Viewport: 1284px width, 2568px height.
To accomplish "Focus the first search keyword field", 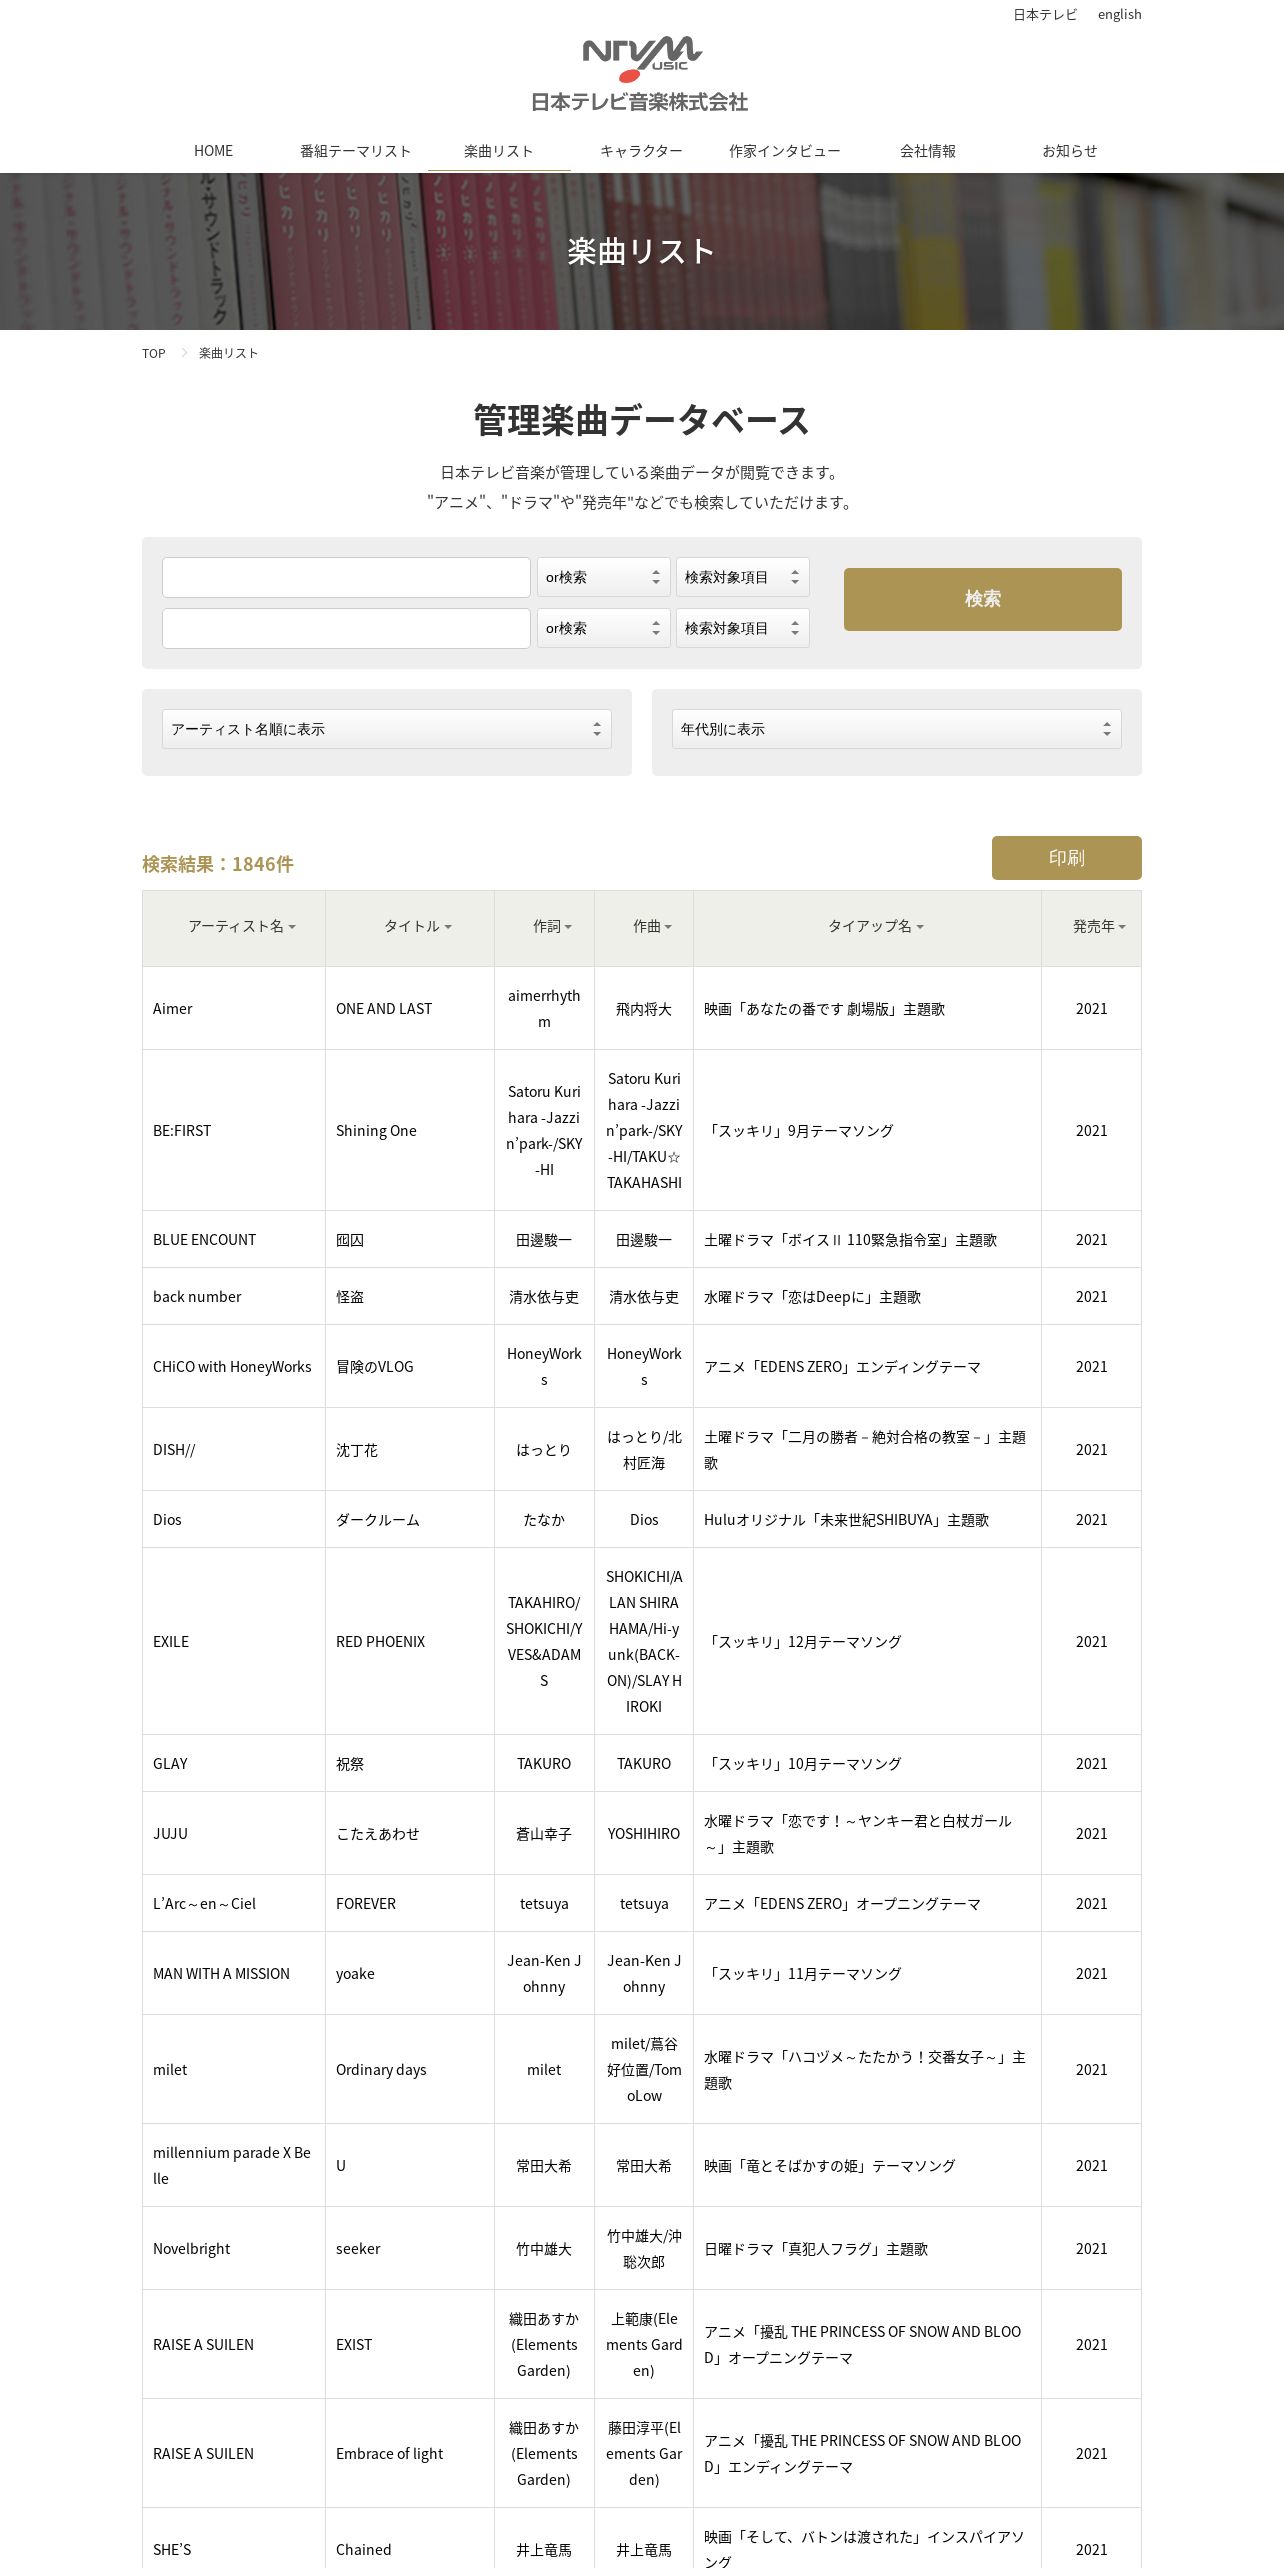I will (x=346, y=578).
